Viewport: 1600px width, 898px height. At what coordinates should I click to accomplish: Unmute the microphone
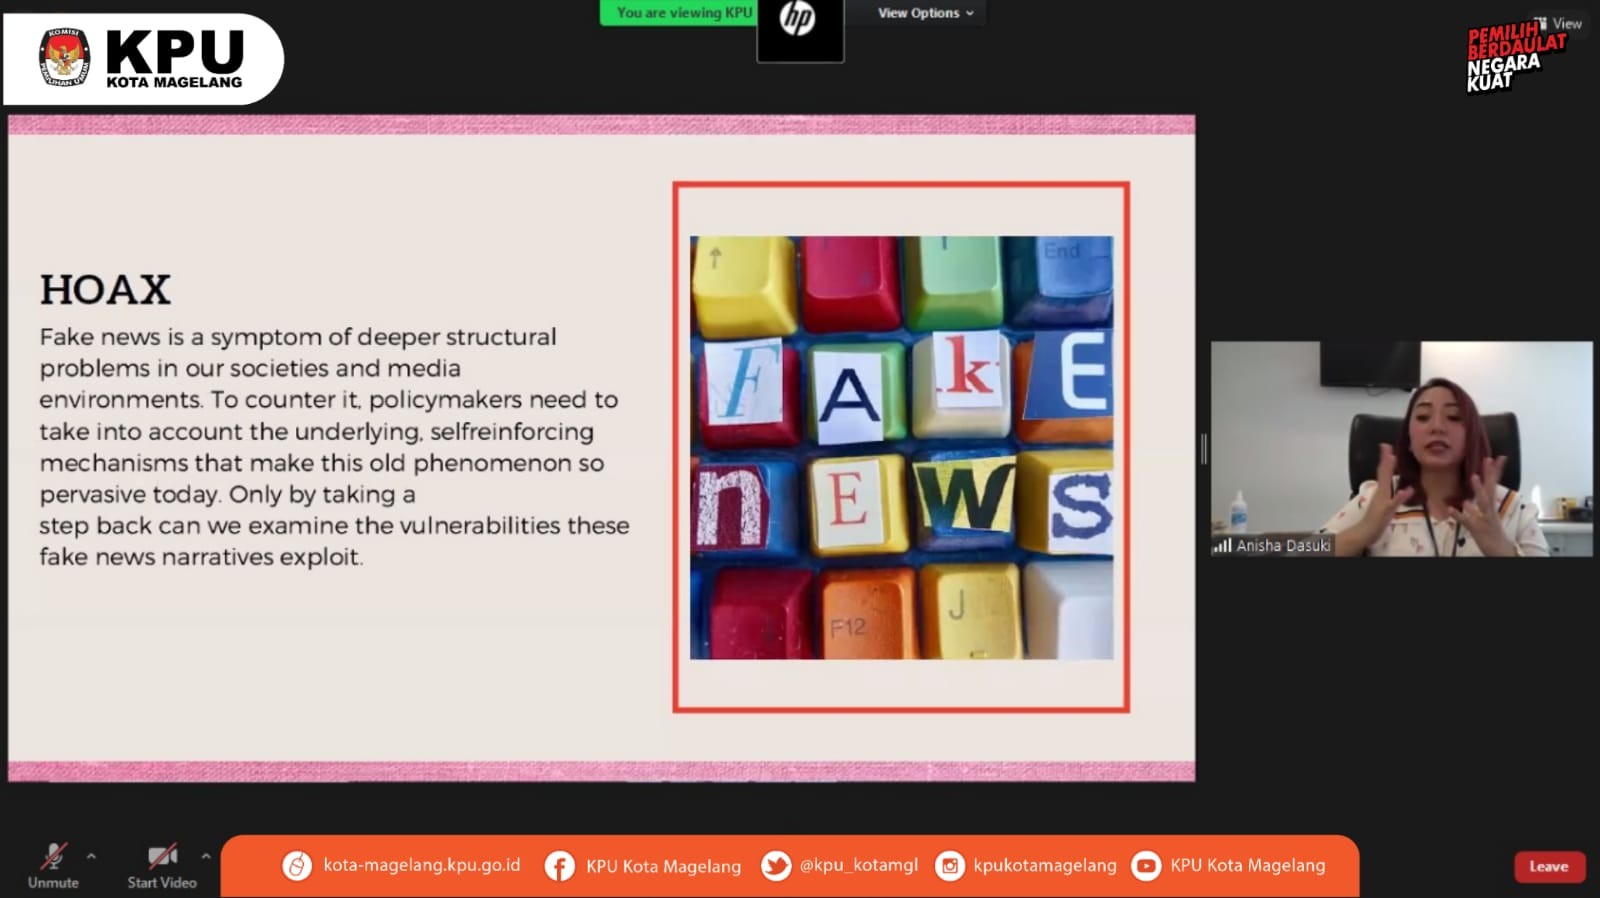53,865
